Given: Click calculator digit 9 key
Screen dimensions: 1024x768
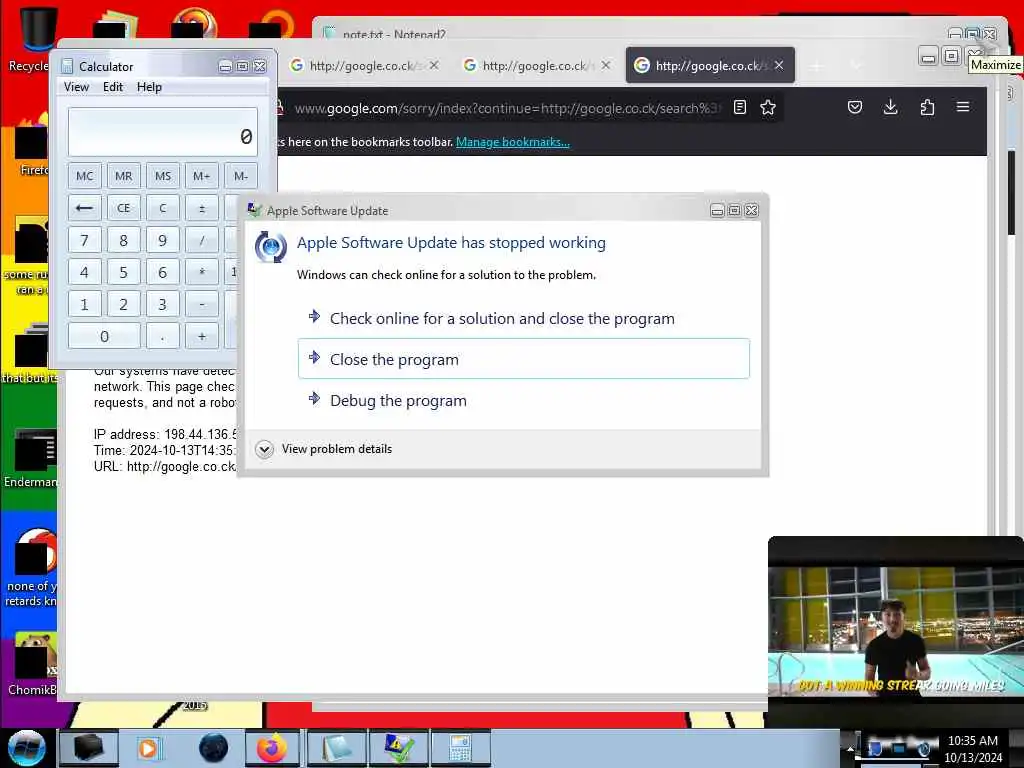Looking at the screenshot, I should [x=163, y=240].
